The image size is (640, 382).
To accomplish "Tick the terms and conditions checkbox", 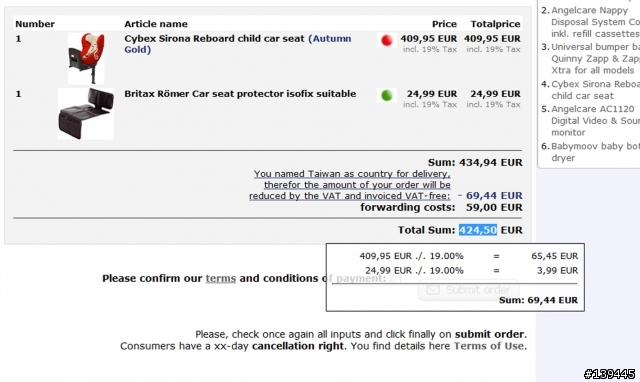I will (x=396, y=278).
